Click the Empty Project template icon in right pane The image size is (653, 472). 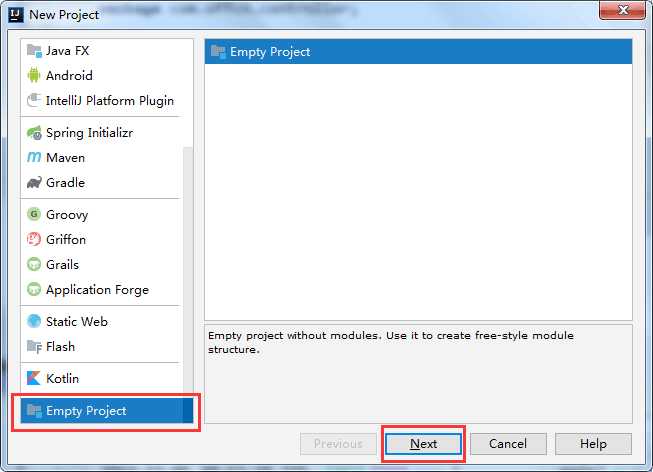(218, 51)
